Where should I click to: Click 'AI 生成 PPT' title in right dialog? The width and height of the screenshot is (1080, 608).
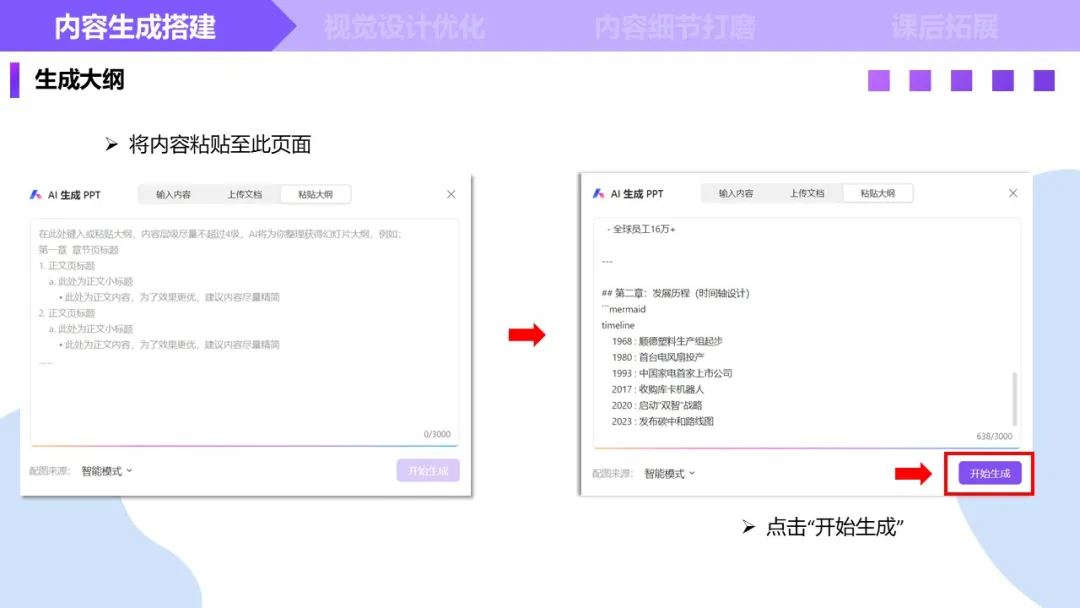pos(636,193)
